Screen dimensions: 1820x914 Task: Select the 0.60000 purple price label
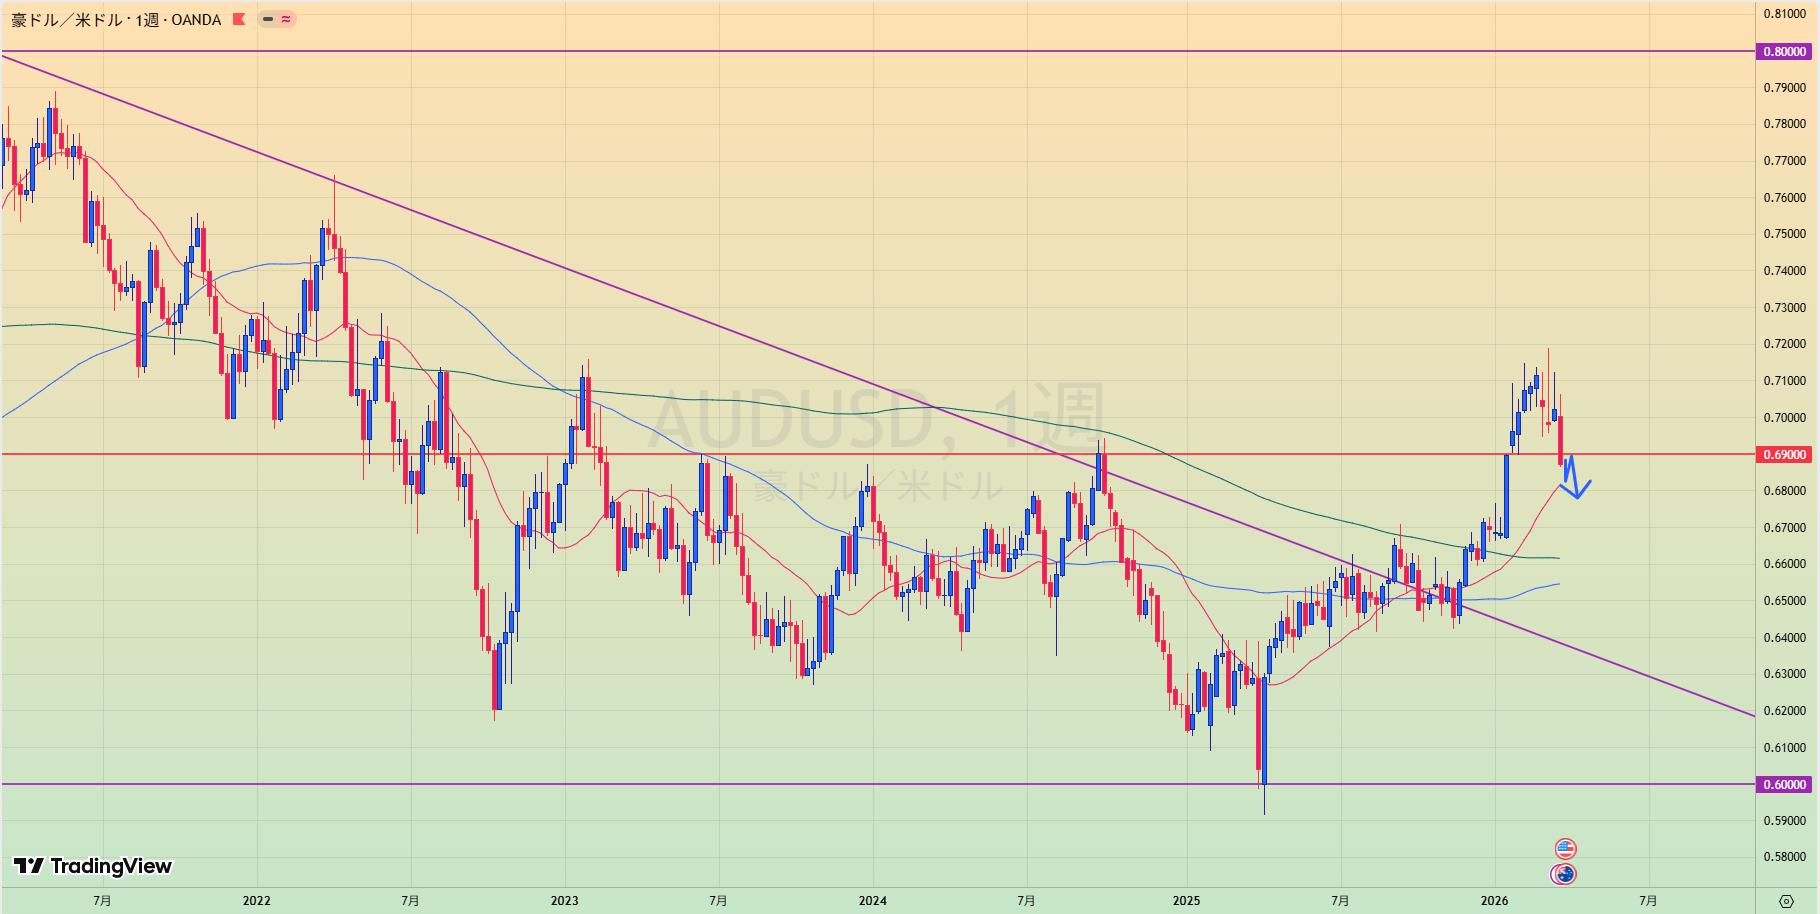[x=1784, y=785]
